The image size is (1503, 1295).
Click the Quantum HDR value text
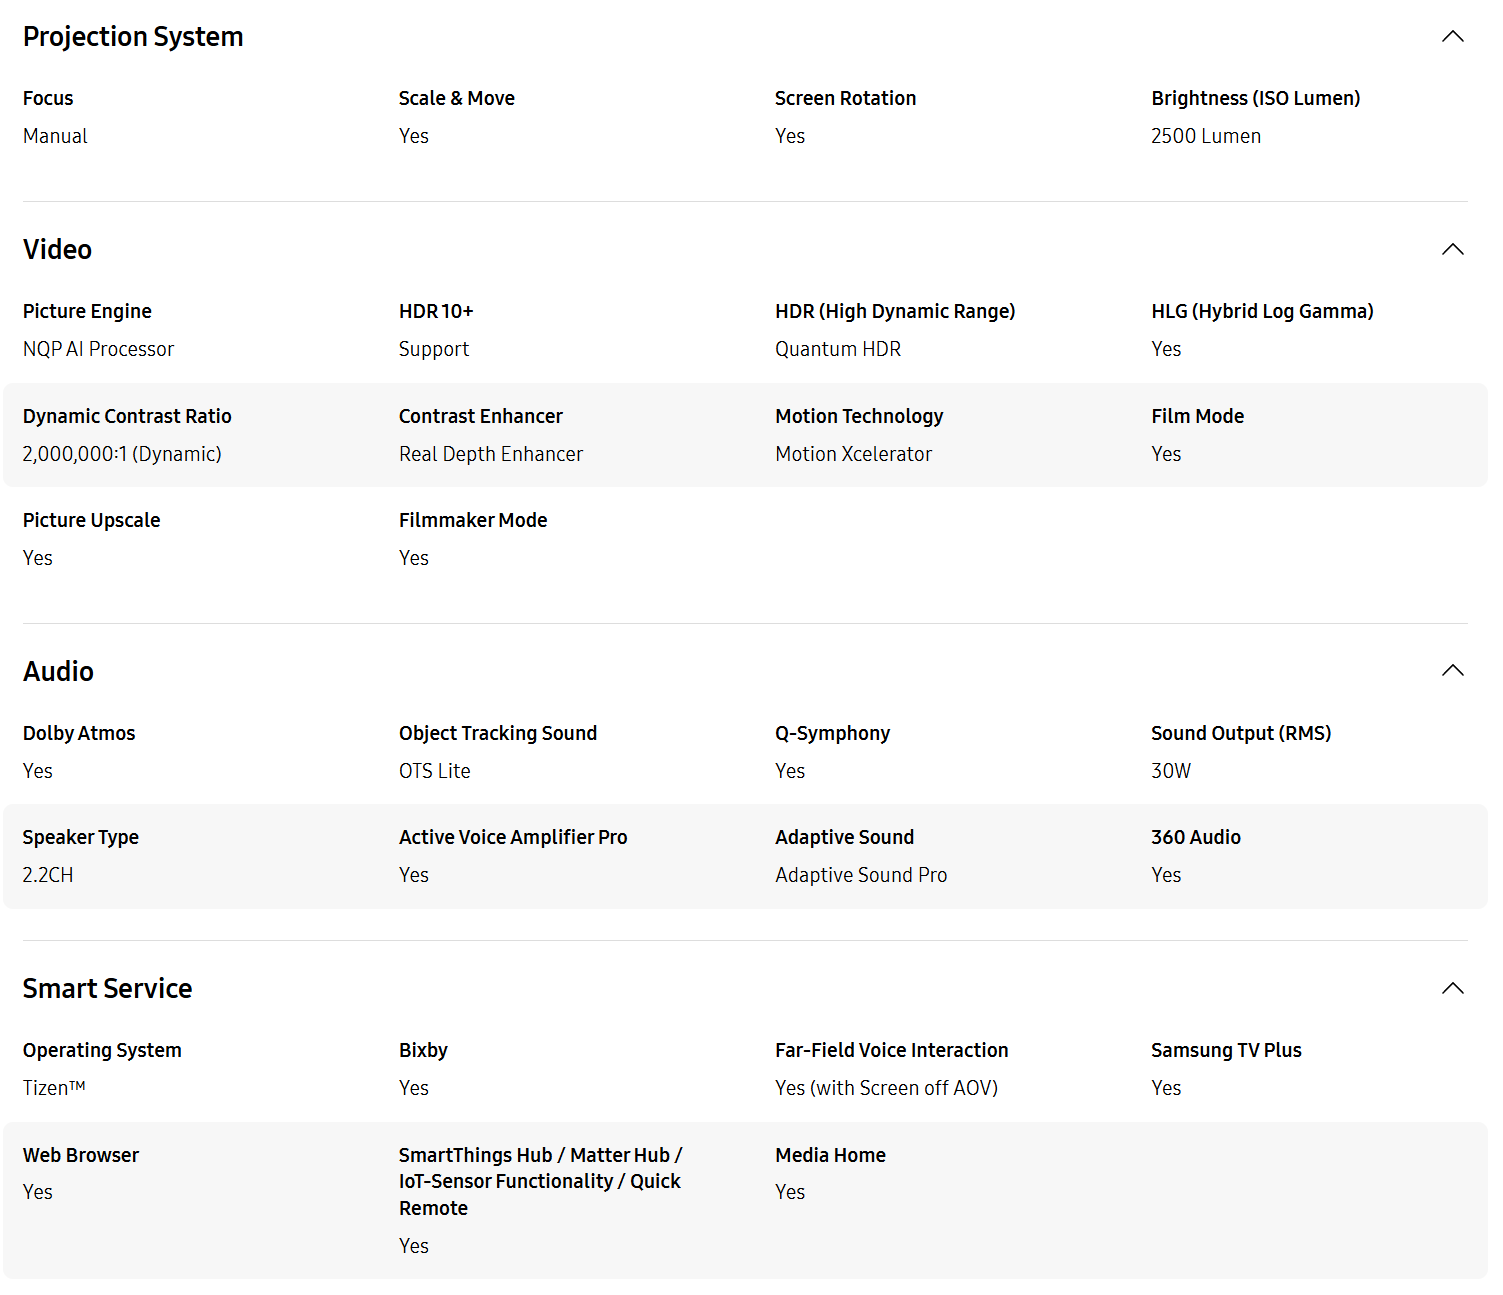point(837,349)
